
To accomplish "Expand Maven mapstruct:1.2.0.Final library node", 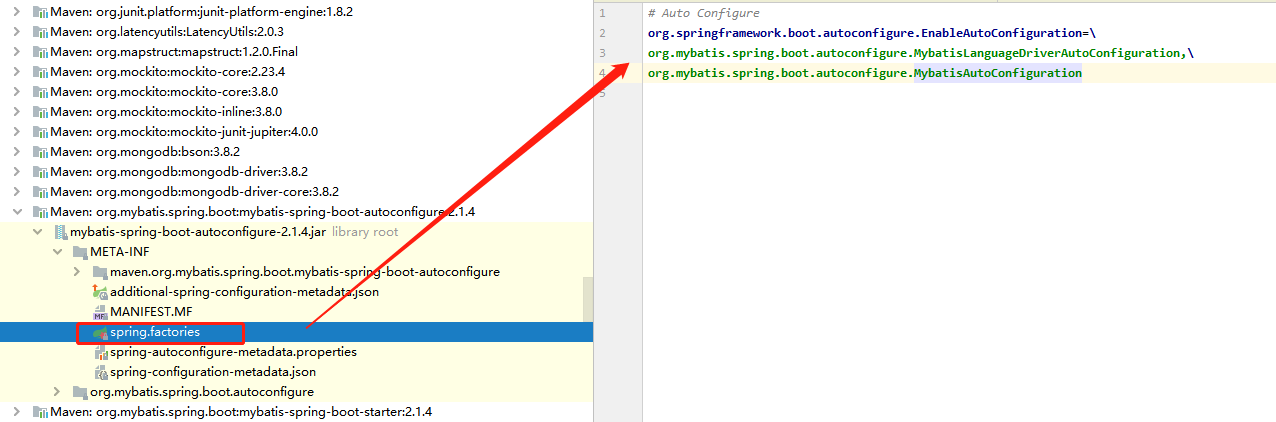I will [17, 52].
